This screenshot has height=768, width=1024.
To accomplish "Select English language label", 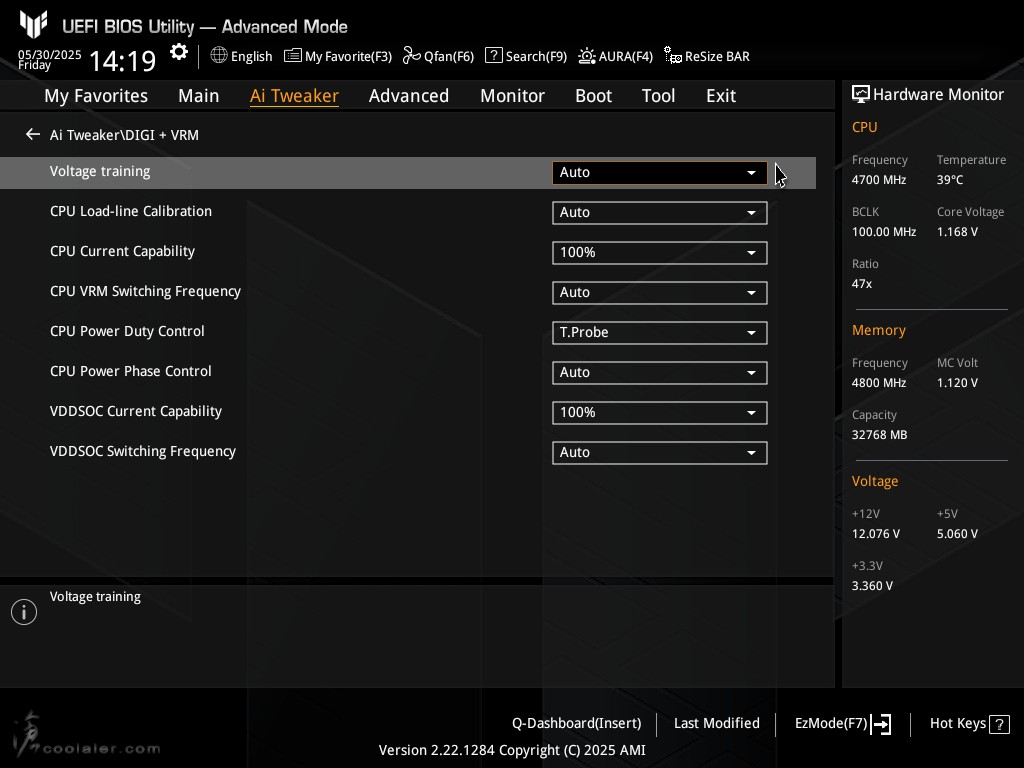I will (x=251, y=57).
